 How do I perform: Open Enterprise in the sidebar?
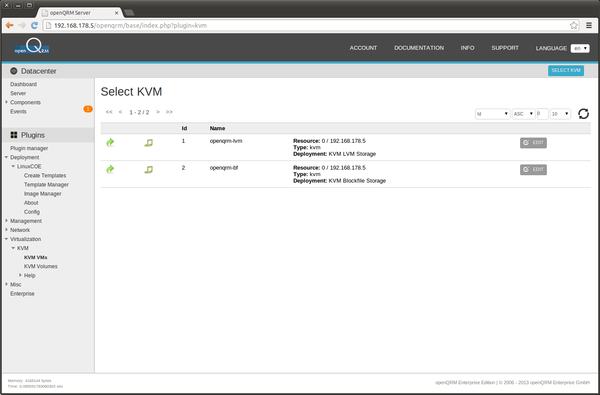[x=22, y=294]
